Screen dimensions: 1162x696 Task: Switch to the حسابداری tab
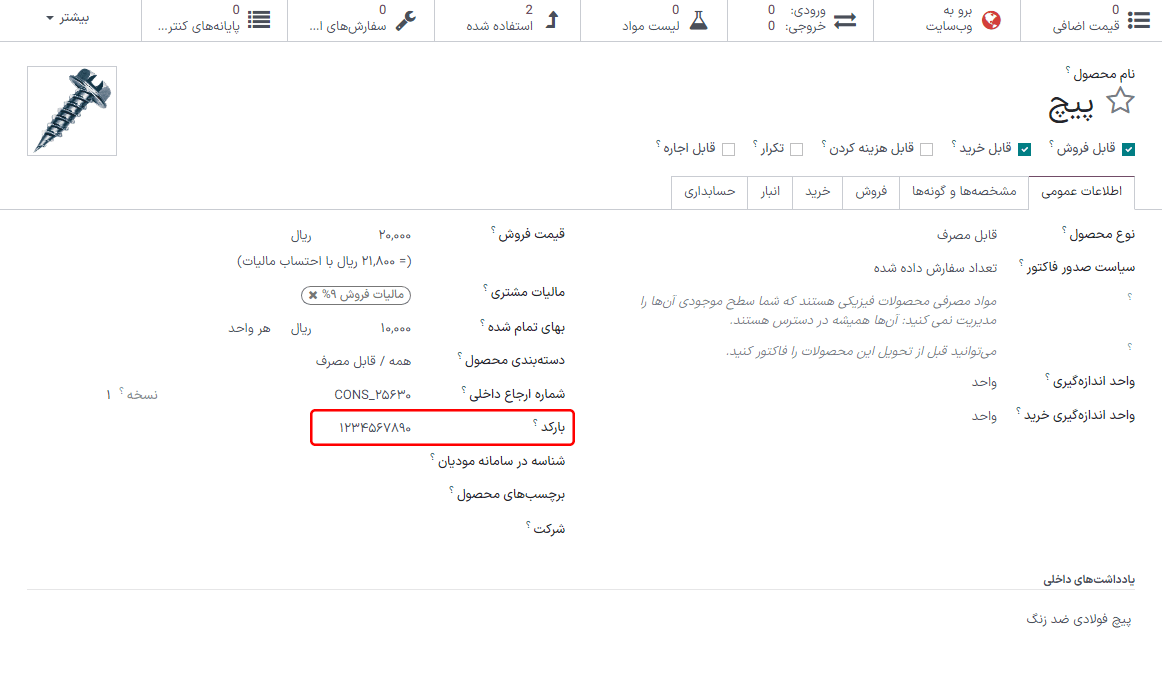pyautogui.click(x=709, y=191)
